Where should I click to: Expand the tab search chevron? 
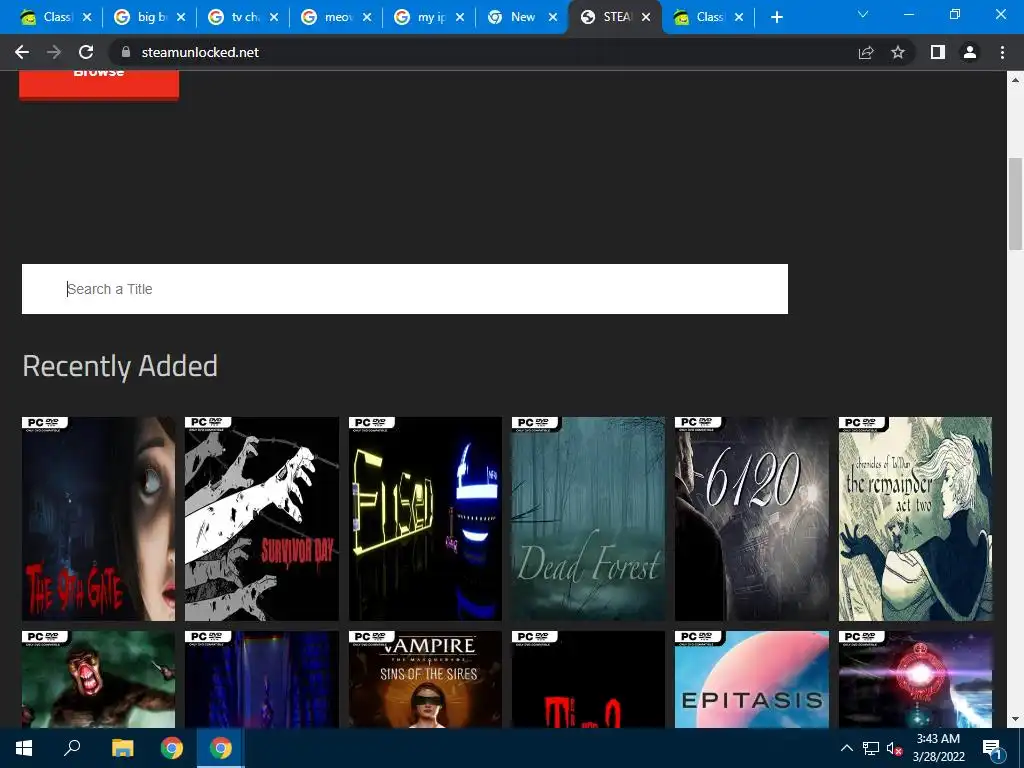coord(863,14)
